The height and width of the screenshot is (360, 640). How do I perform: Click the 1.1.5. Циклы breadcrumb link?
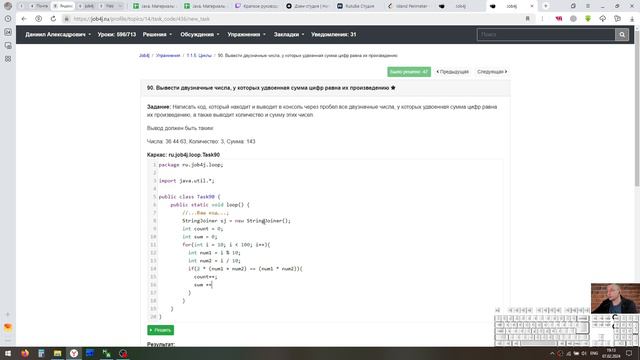click(199, 56)
